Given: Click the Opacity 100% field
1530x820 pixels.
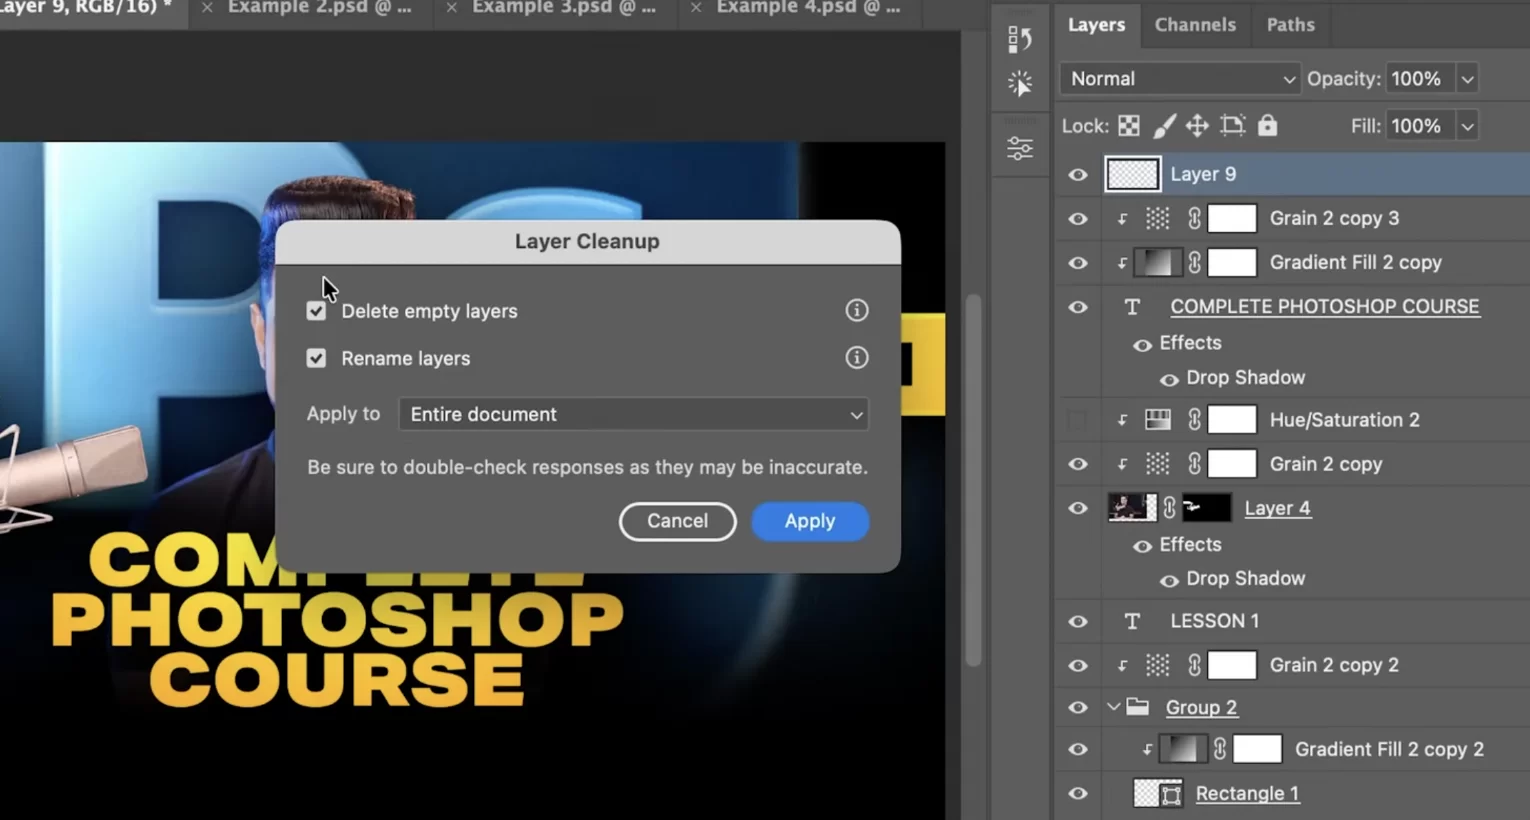Looking at the screenshot, I should 1420,79.
